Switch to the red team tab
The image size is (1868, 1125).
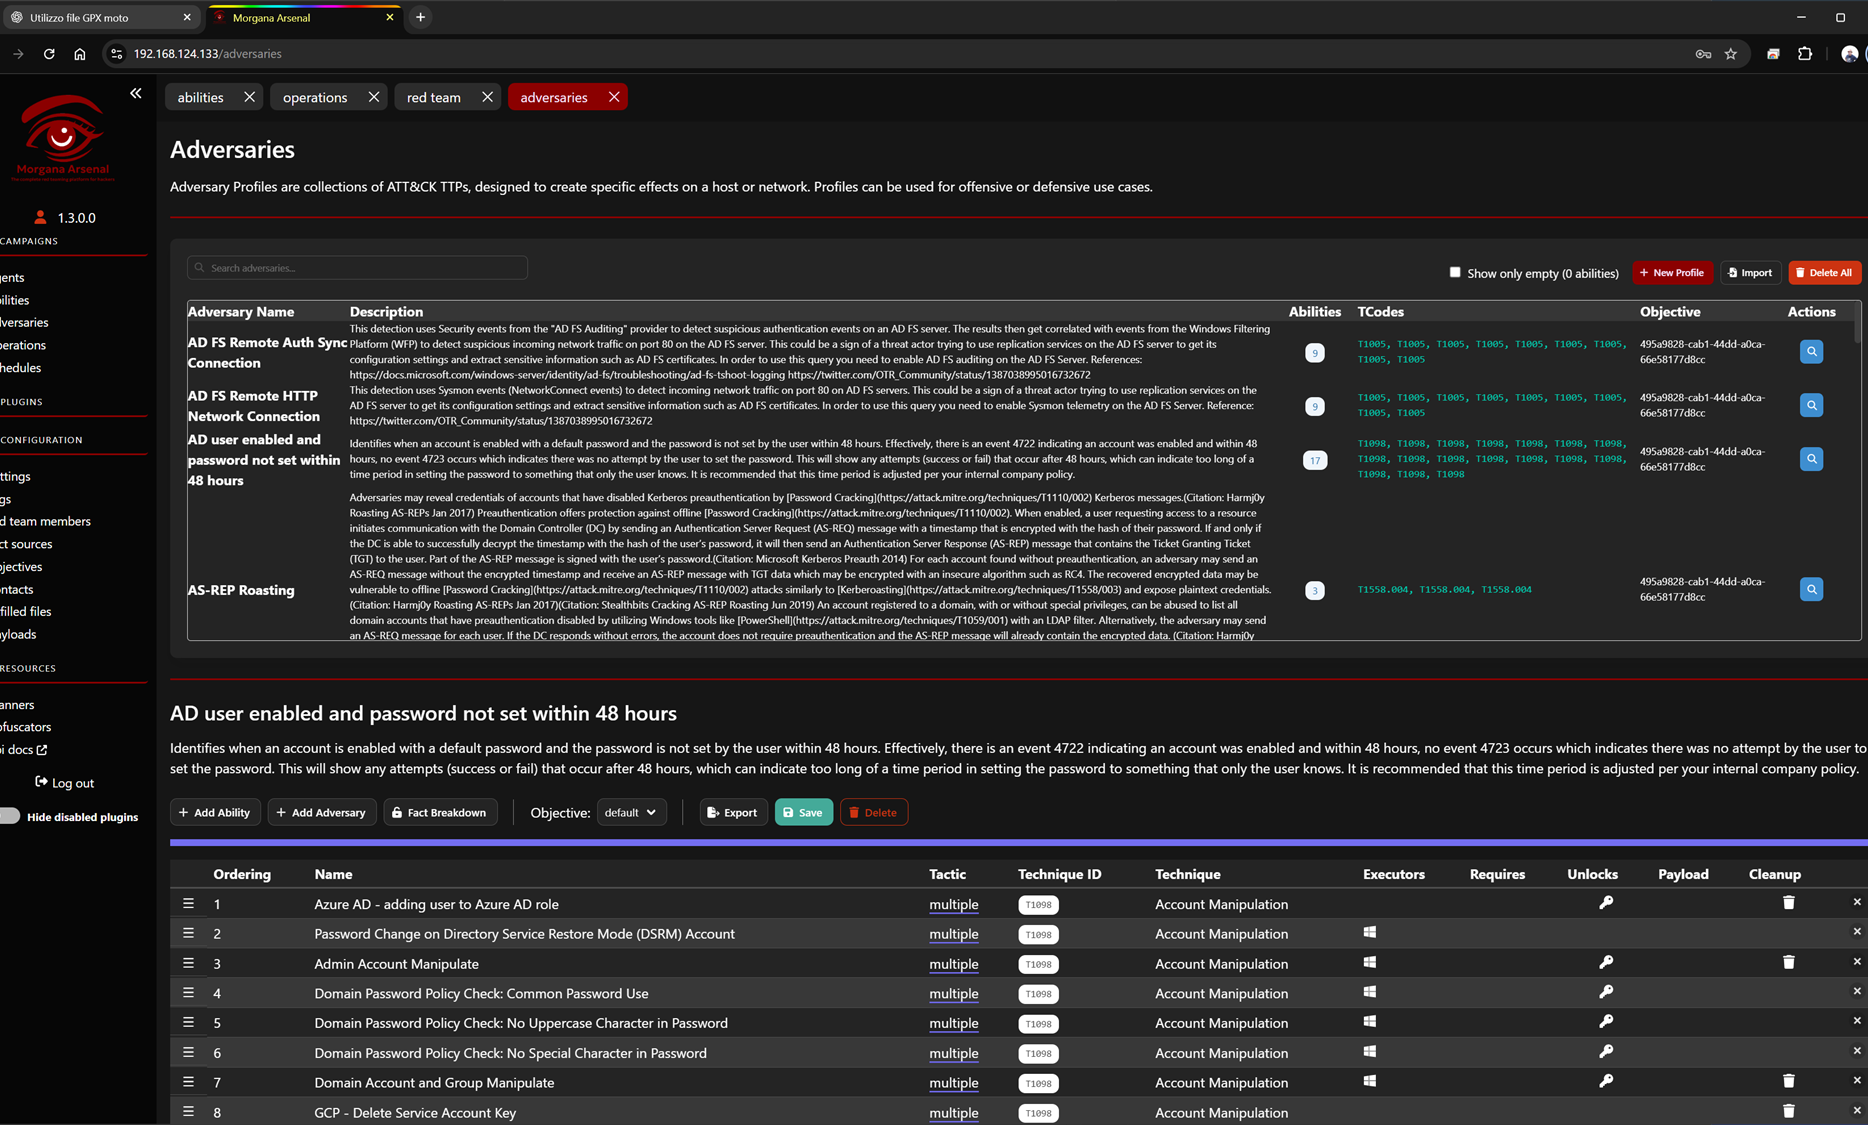point(433,97)
